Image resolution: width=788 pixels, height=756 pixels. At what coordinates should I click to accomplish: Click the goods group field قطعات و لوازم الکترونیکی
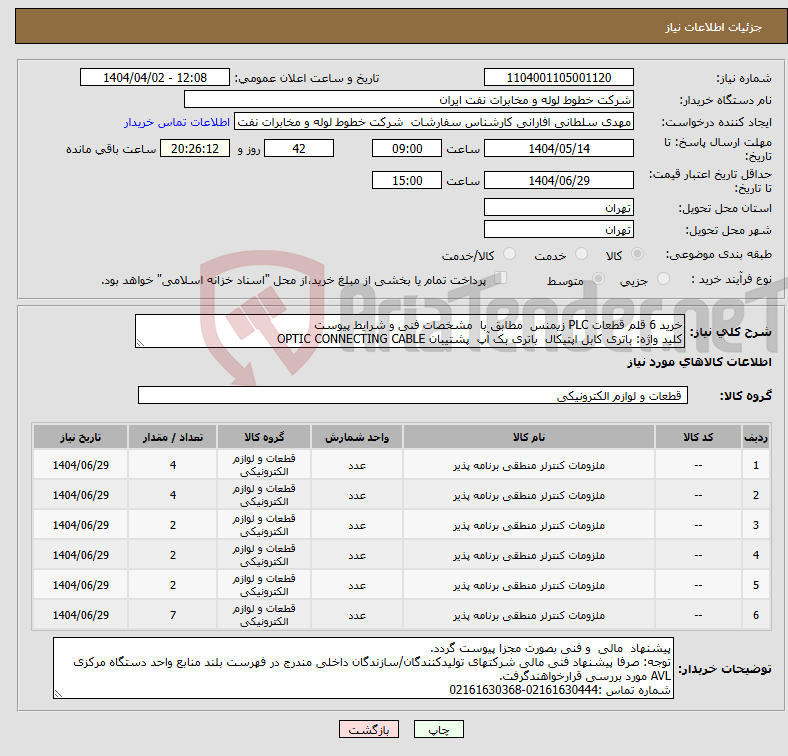point(413,395)
